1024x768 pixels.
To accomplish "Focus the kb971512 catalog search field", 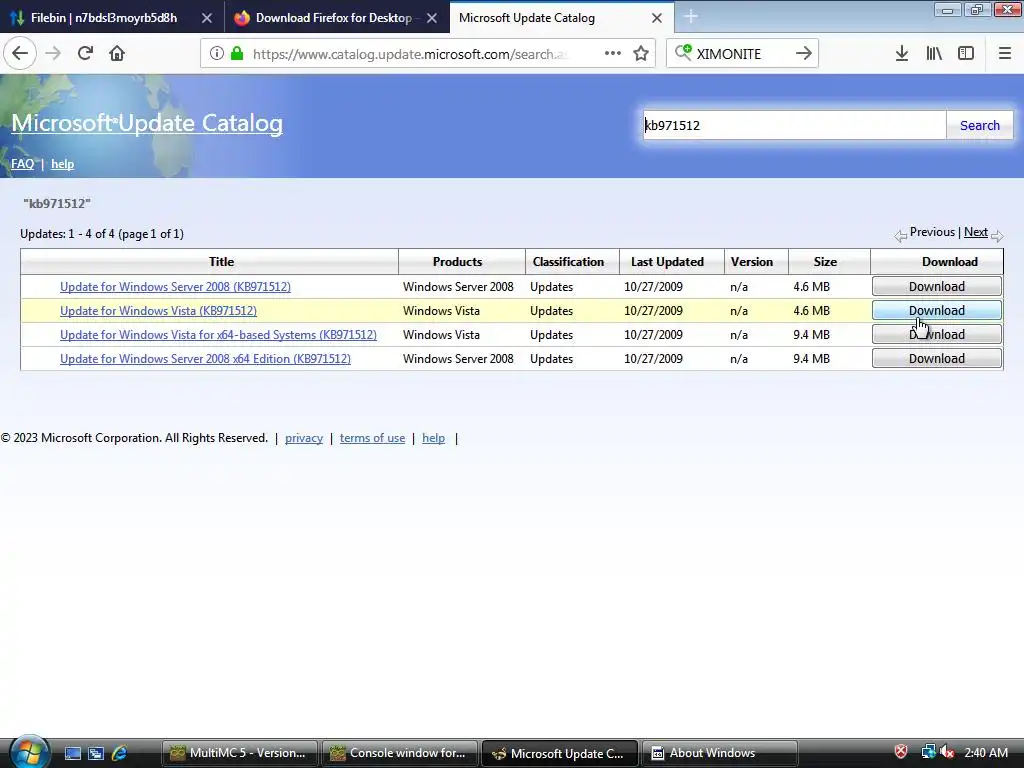I will (794, 125).
